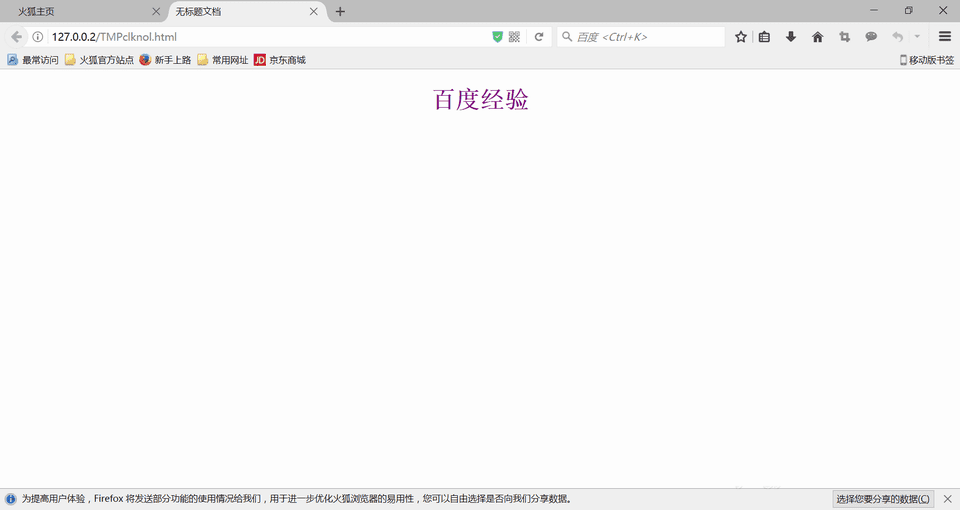This screenshot has width=960, height=510.
Task: Minimize the Firefox window
Action: (874, 10)
